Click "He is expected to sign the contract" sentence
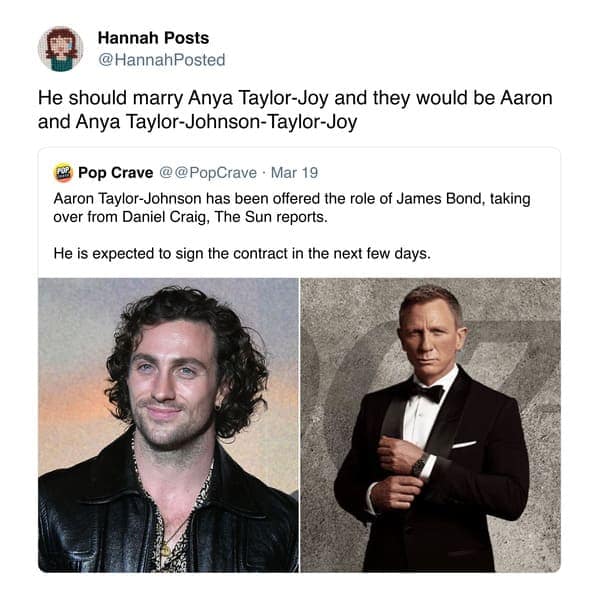599x599 pixels. click(242, 253)
